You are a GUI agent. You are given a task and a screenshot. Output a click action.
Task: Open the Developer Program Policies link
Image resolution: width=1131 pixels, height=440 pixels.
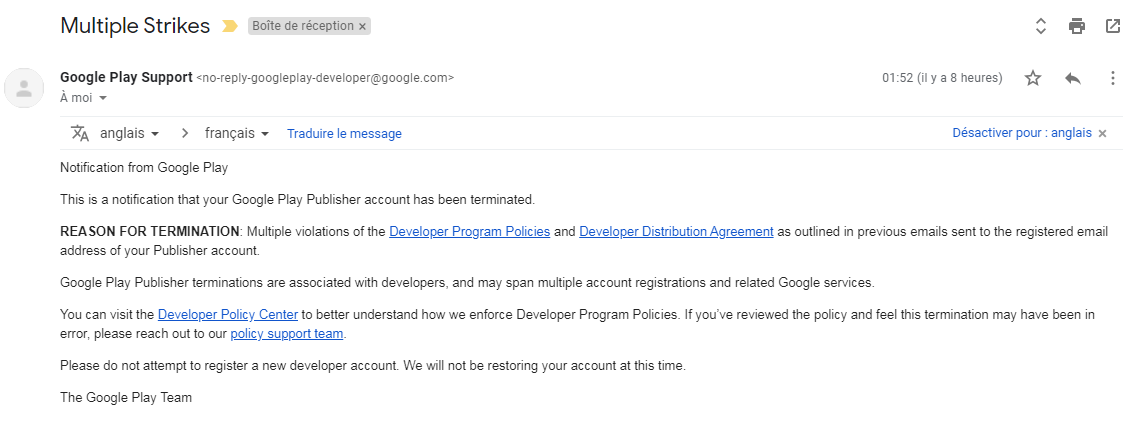coord(469,231)
